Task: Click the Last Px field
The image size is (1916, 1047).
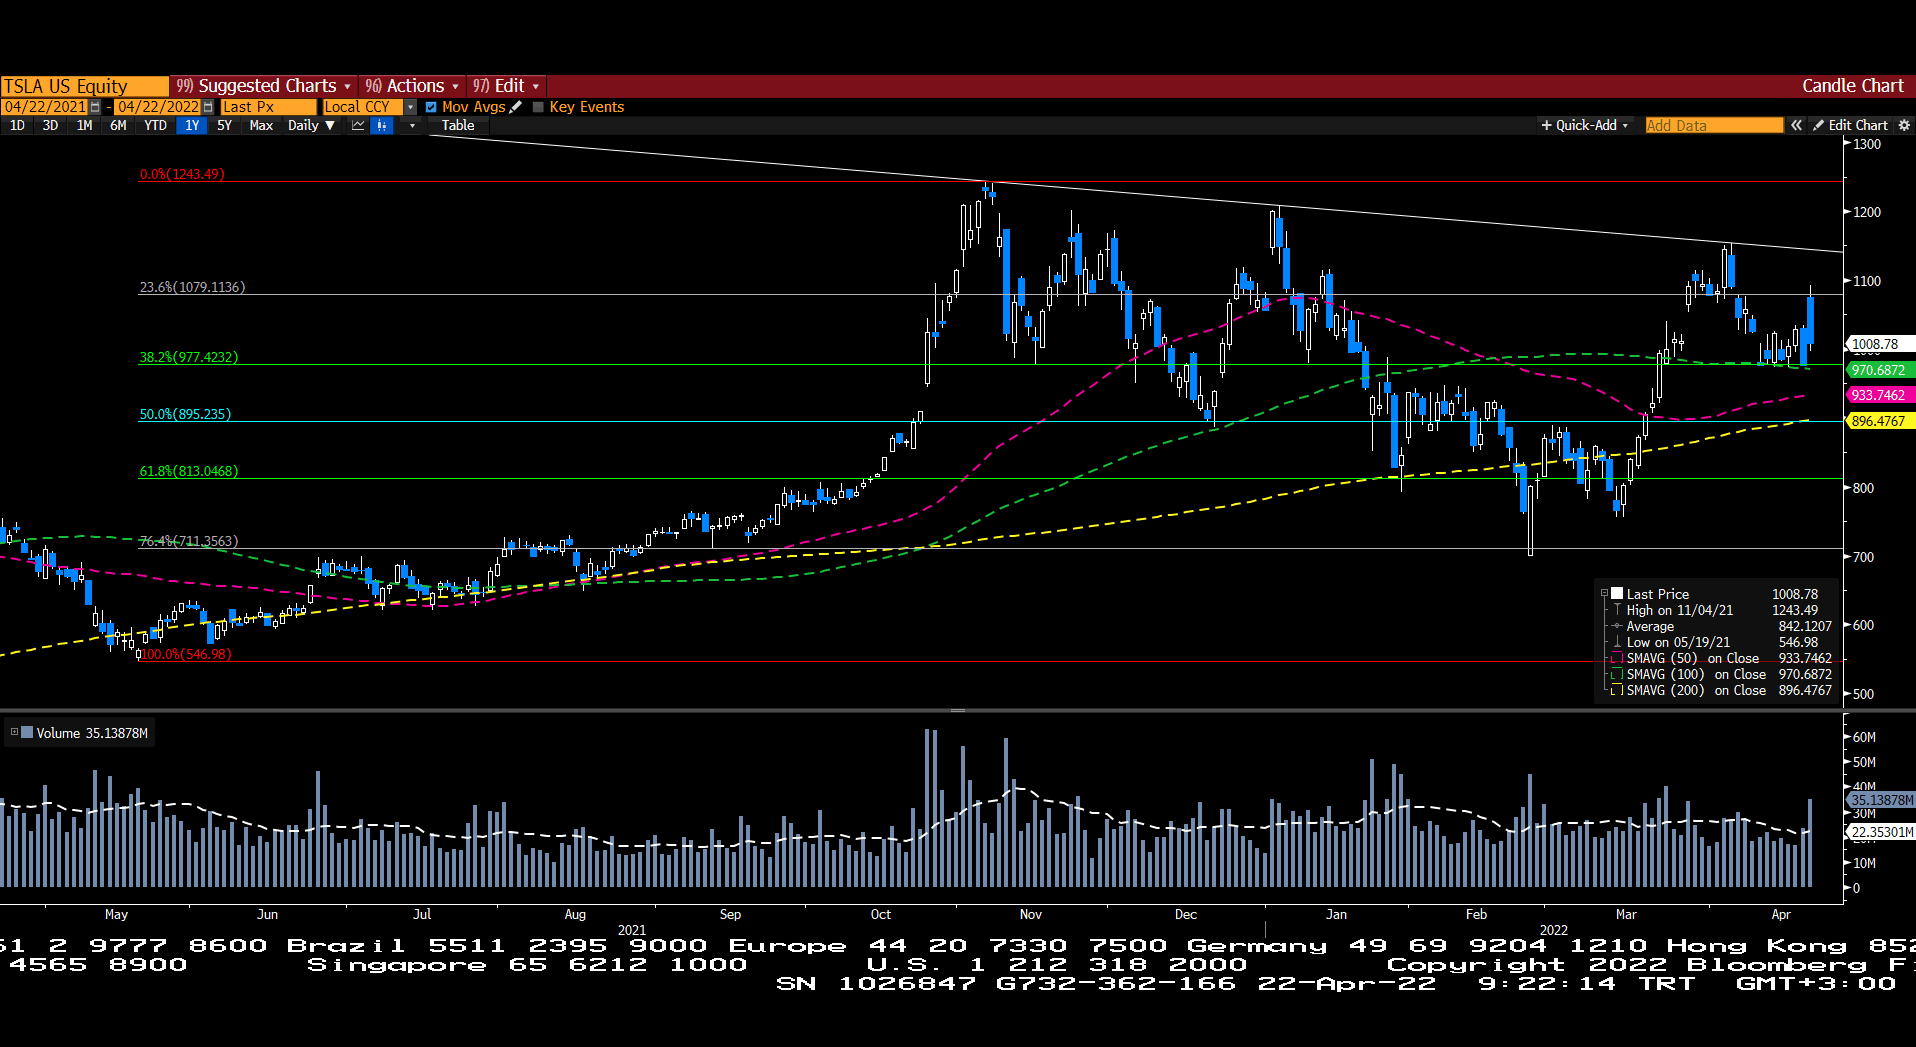Action: 268,107
